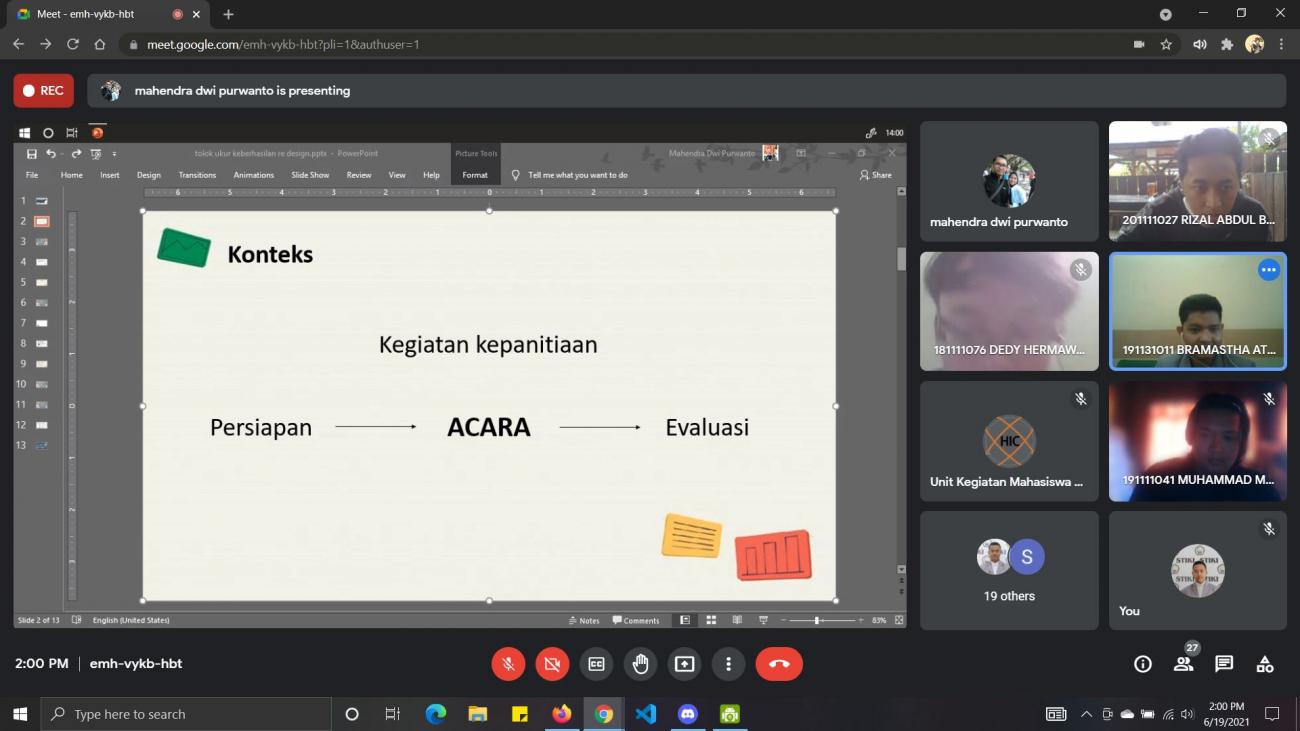Screen dimensions: 1300x731
Task: Click the red REC recording indicator
Action: 44,91
